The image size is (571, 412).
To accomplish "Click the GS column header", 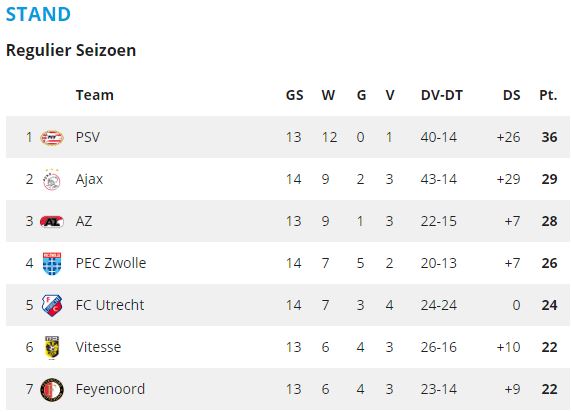I will (x=294, y=95).
